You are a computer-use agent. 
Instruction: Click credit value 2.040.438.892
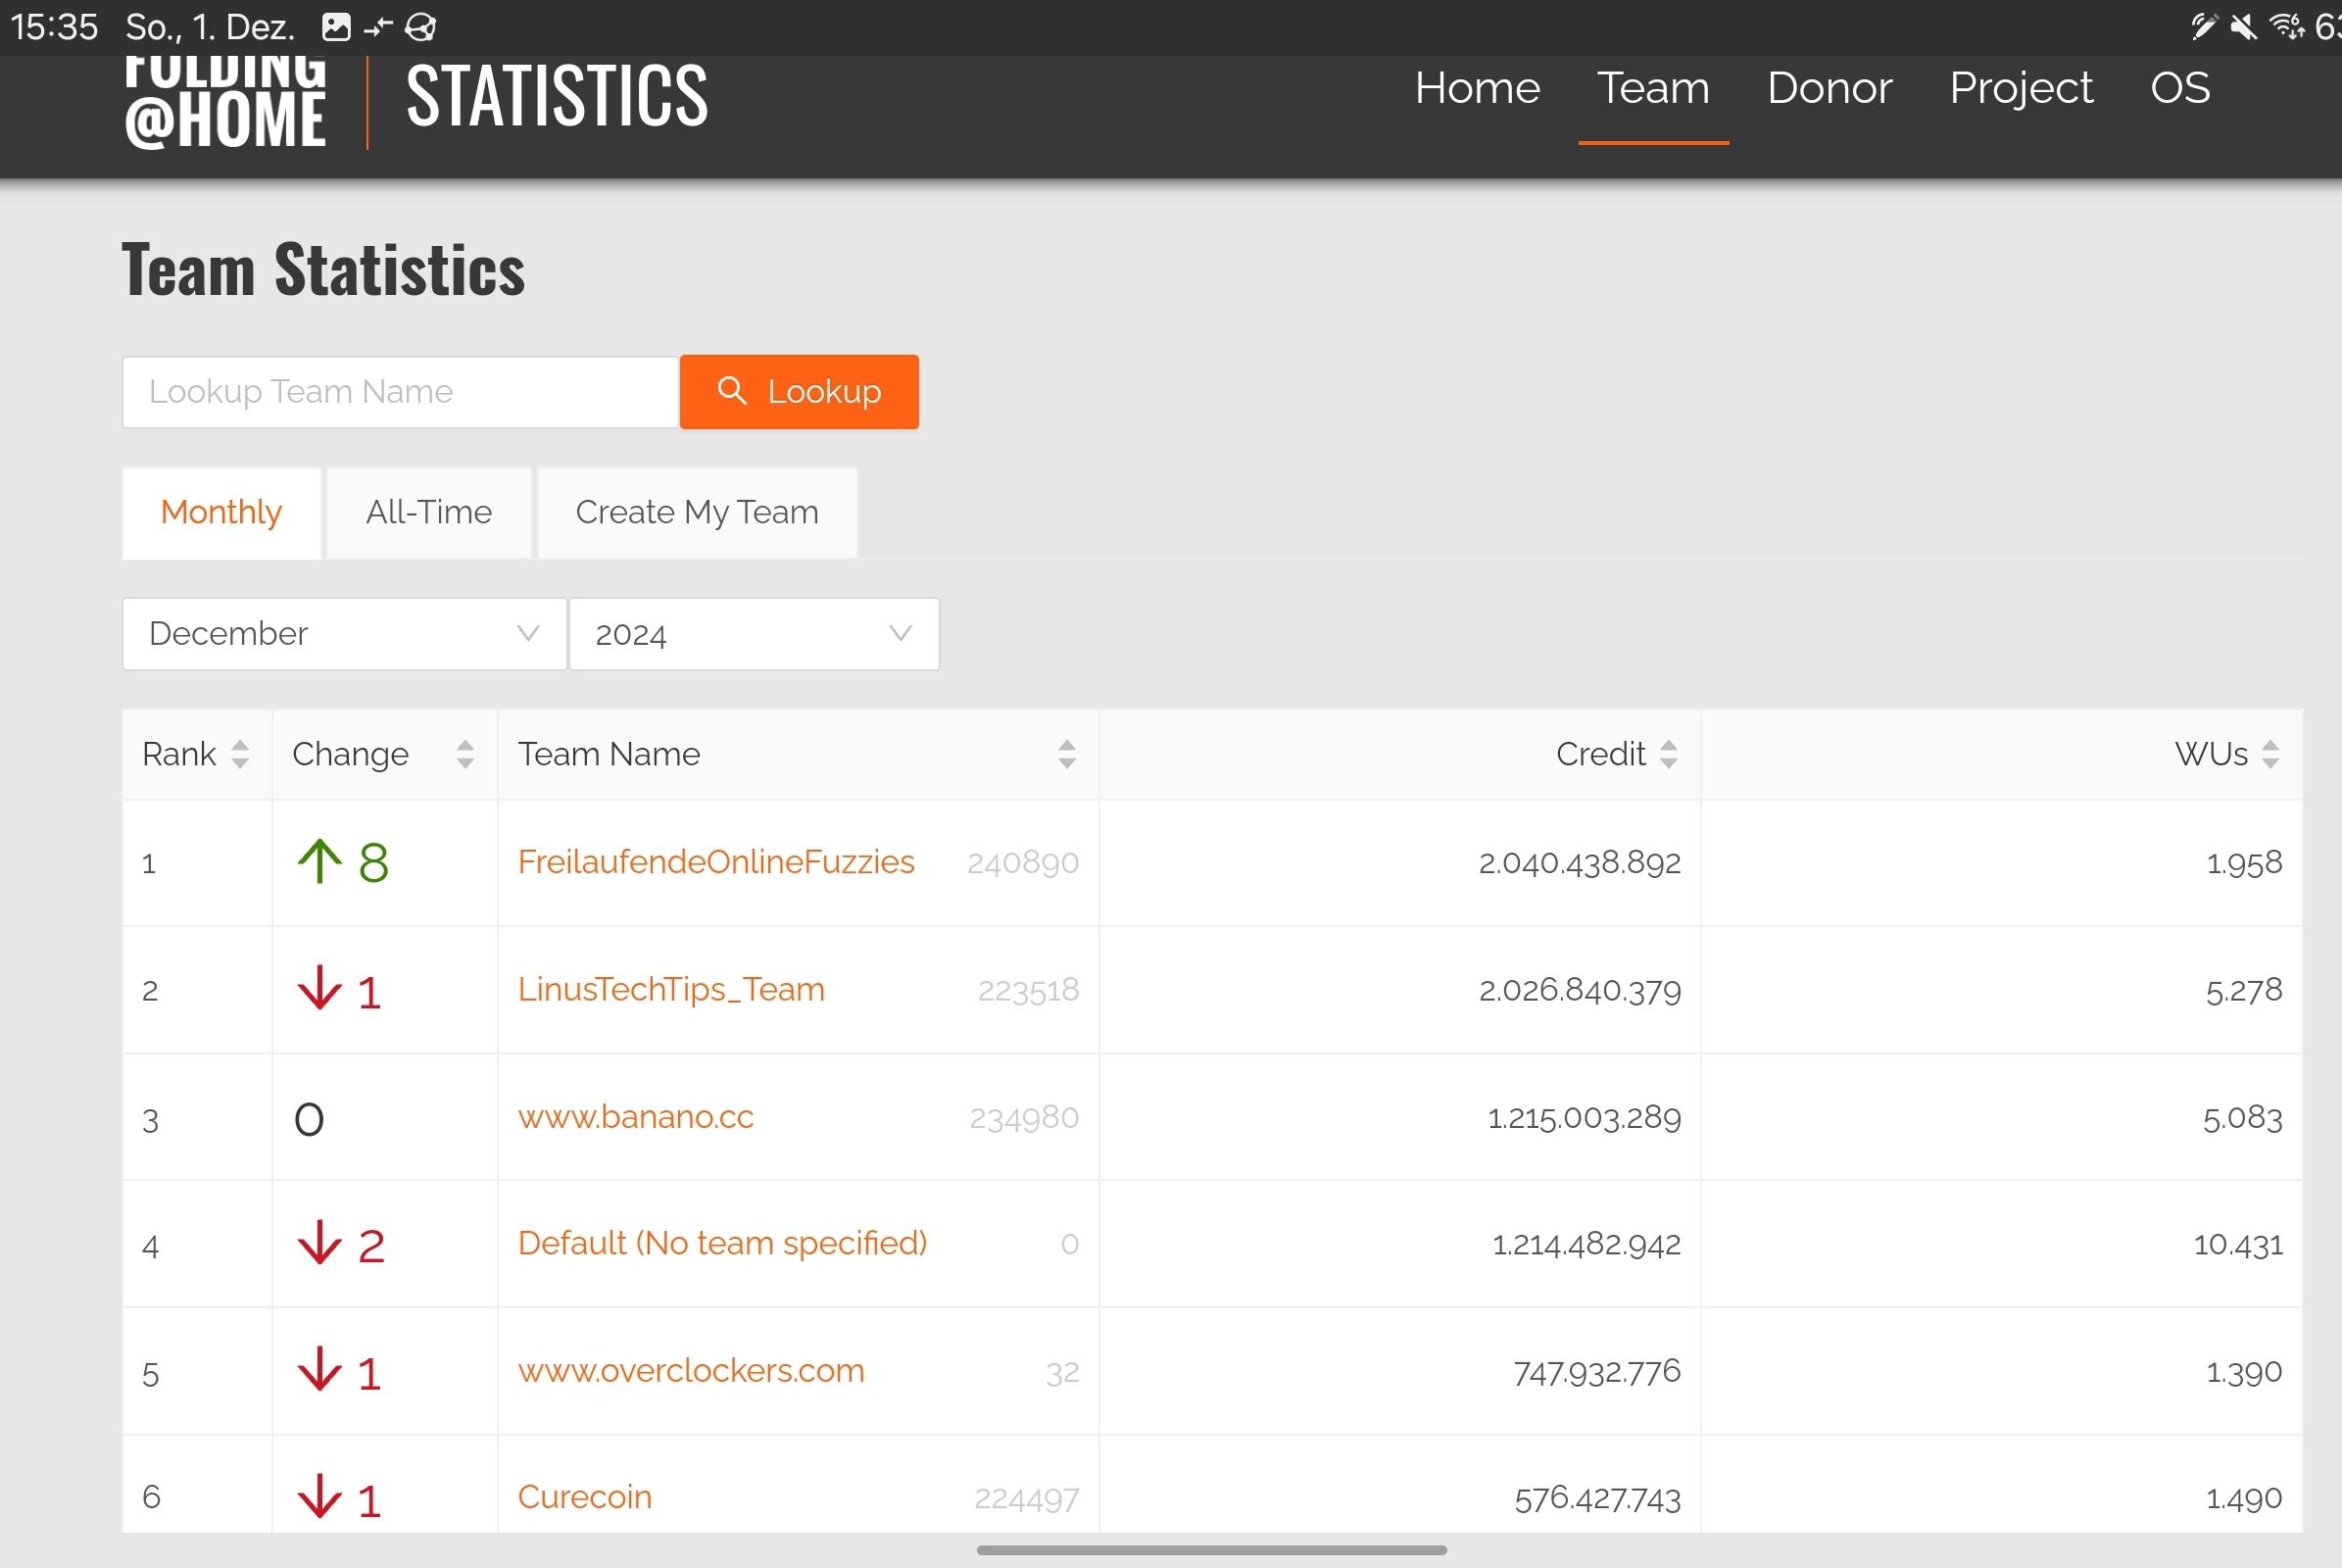[x=1580, y=863]
